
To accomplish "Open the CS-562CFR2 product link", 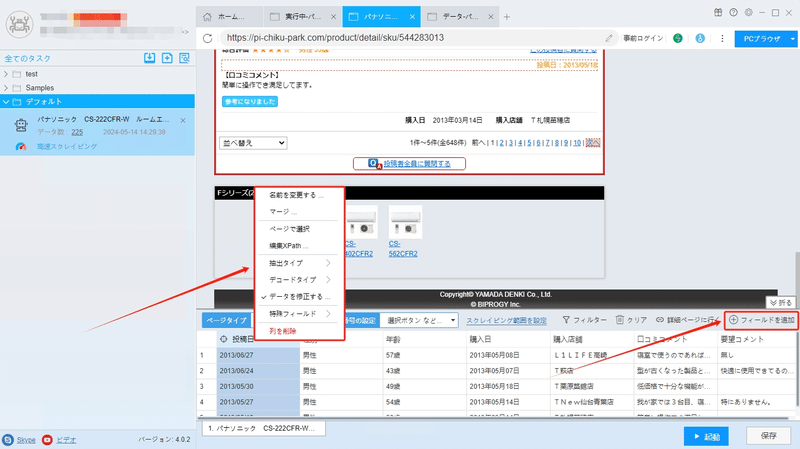I will coord(403,248).
